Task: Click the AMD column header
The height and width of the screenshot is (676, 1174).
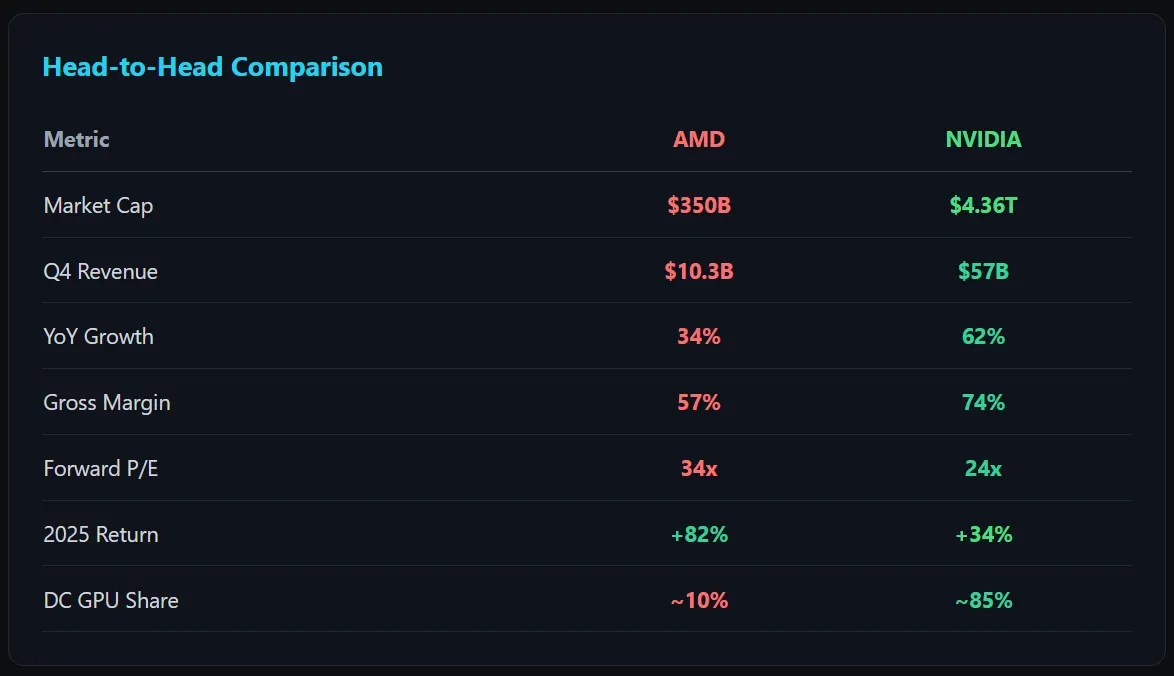Action: tap(699, 139)
